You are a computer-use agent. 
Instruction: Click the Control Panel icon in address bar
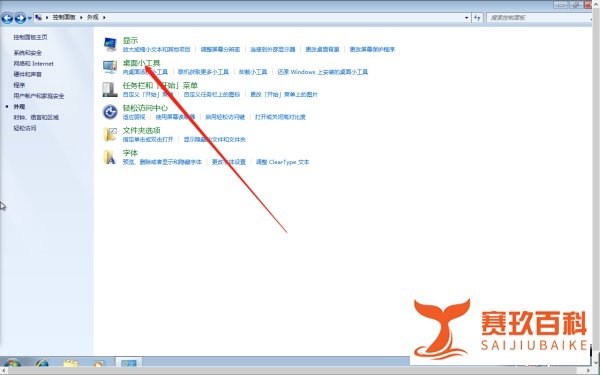click(38, 17)
